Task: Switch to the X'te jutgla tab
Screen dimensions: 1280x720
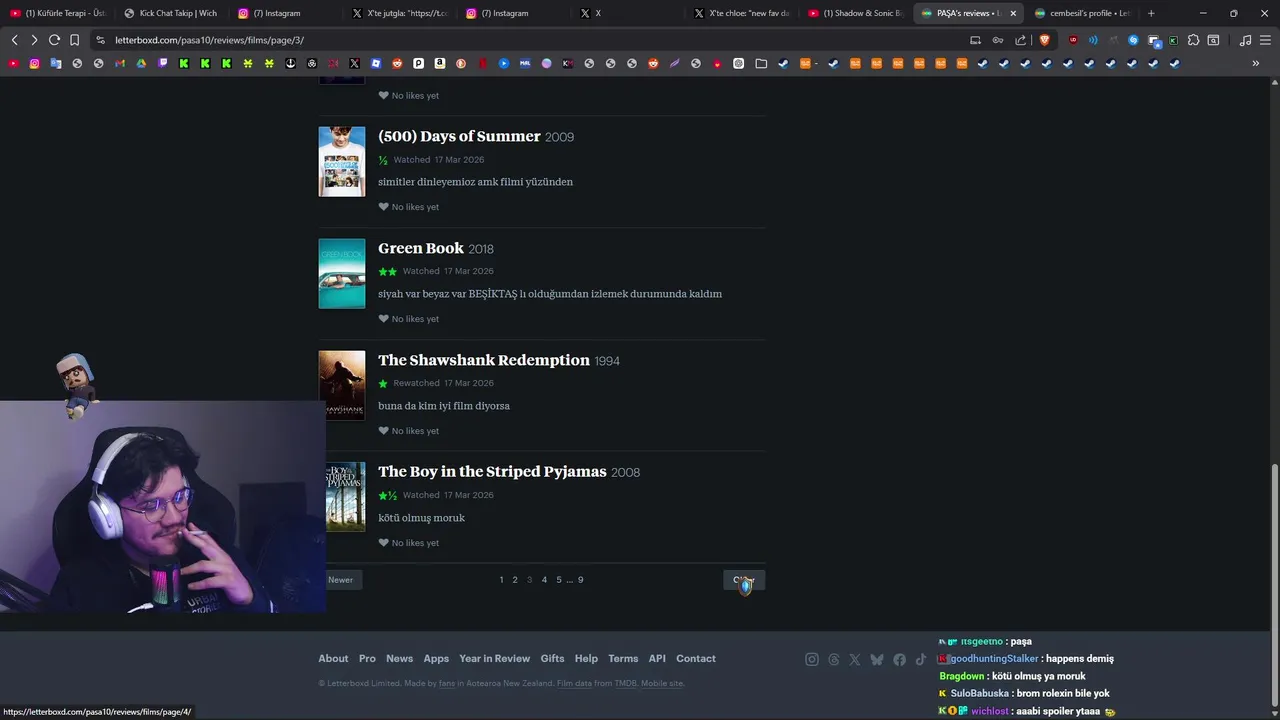Action: point(400,13)
